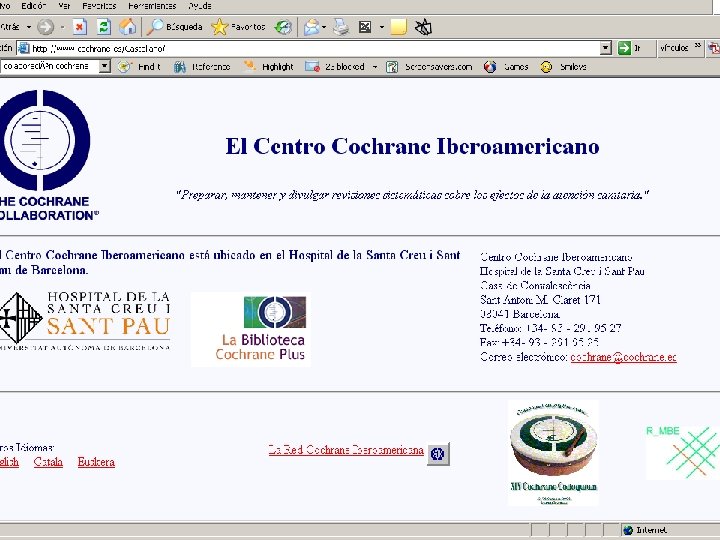Image resolution: width=720 pixels, height=540 pixels.
Task: Click the Hospital de la Santa Creu i Sant Pau logo
Action: point(85,321)
